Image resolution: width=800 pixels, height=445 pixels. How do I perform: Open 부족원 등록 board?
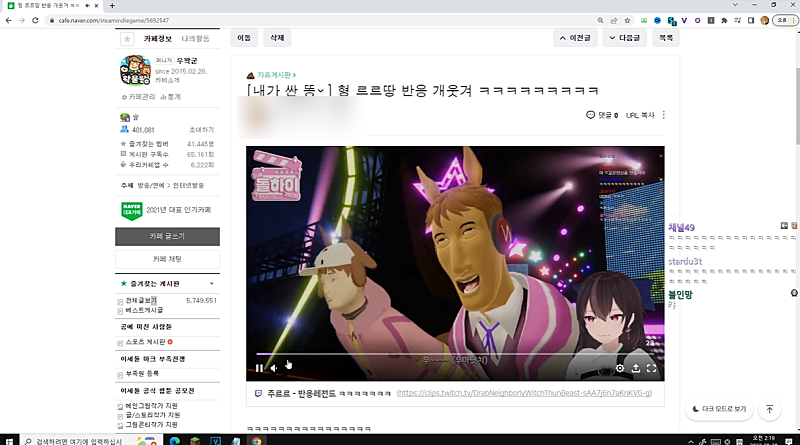tap(142, 374)
